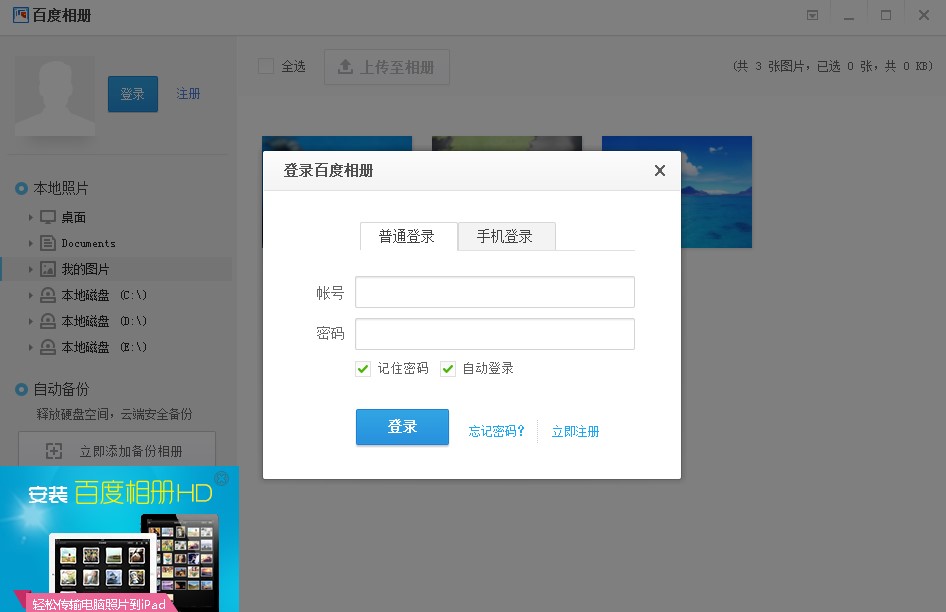Click the 我的图片 picture icon

point(48,269)
